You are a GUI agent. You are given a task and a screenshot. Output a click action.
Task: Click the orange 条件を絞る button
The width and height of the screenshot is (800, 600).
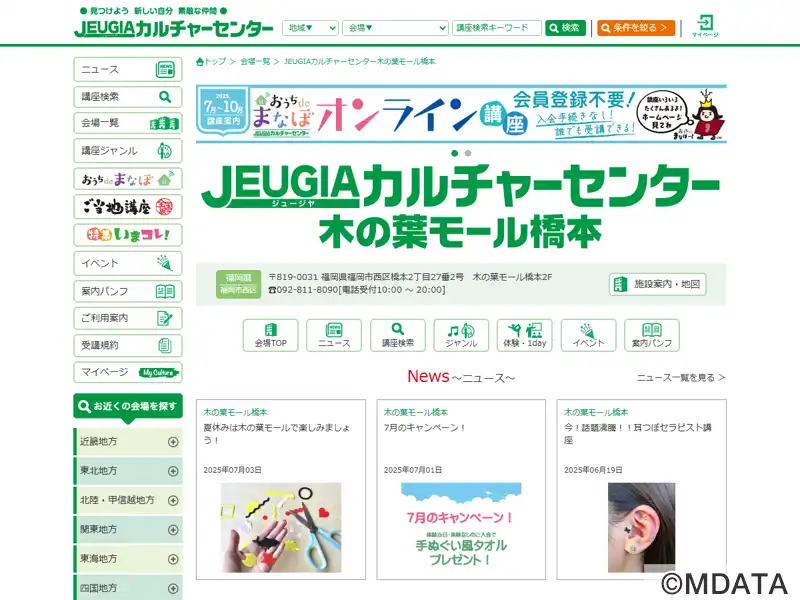tap(636, 28)
